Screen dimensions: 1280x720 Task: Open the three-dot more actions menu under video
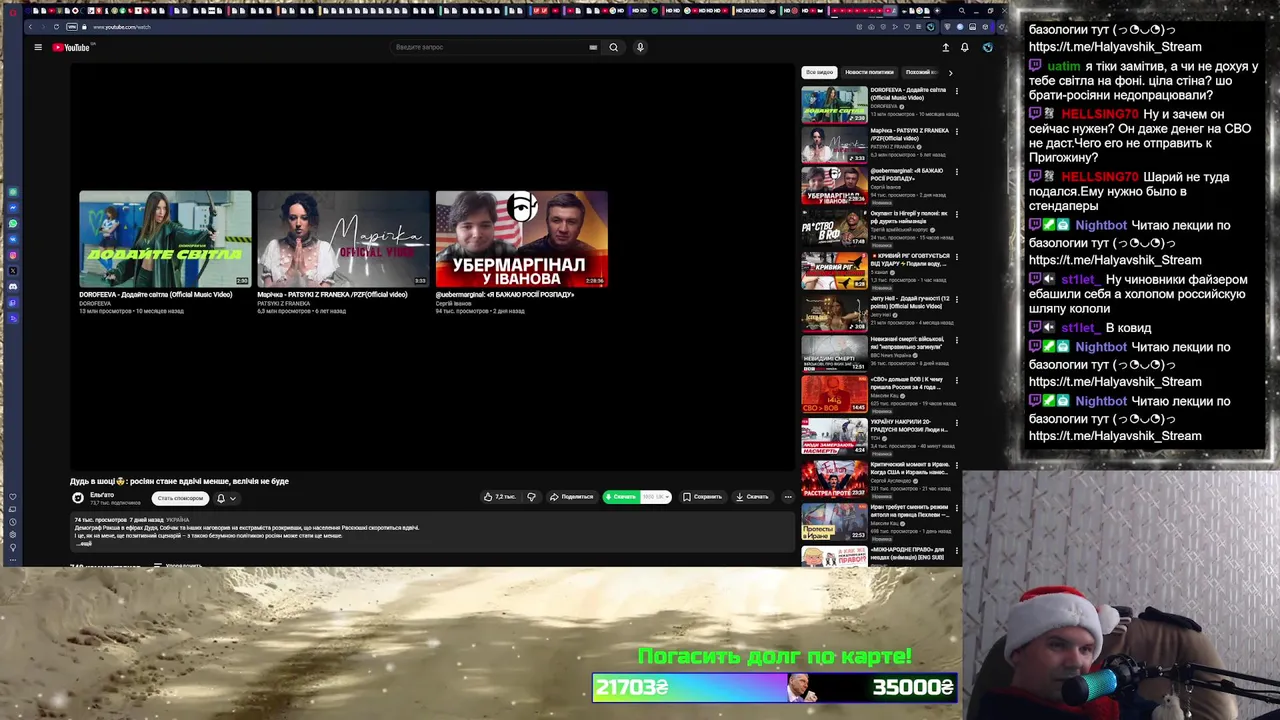click(788, 497)
